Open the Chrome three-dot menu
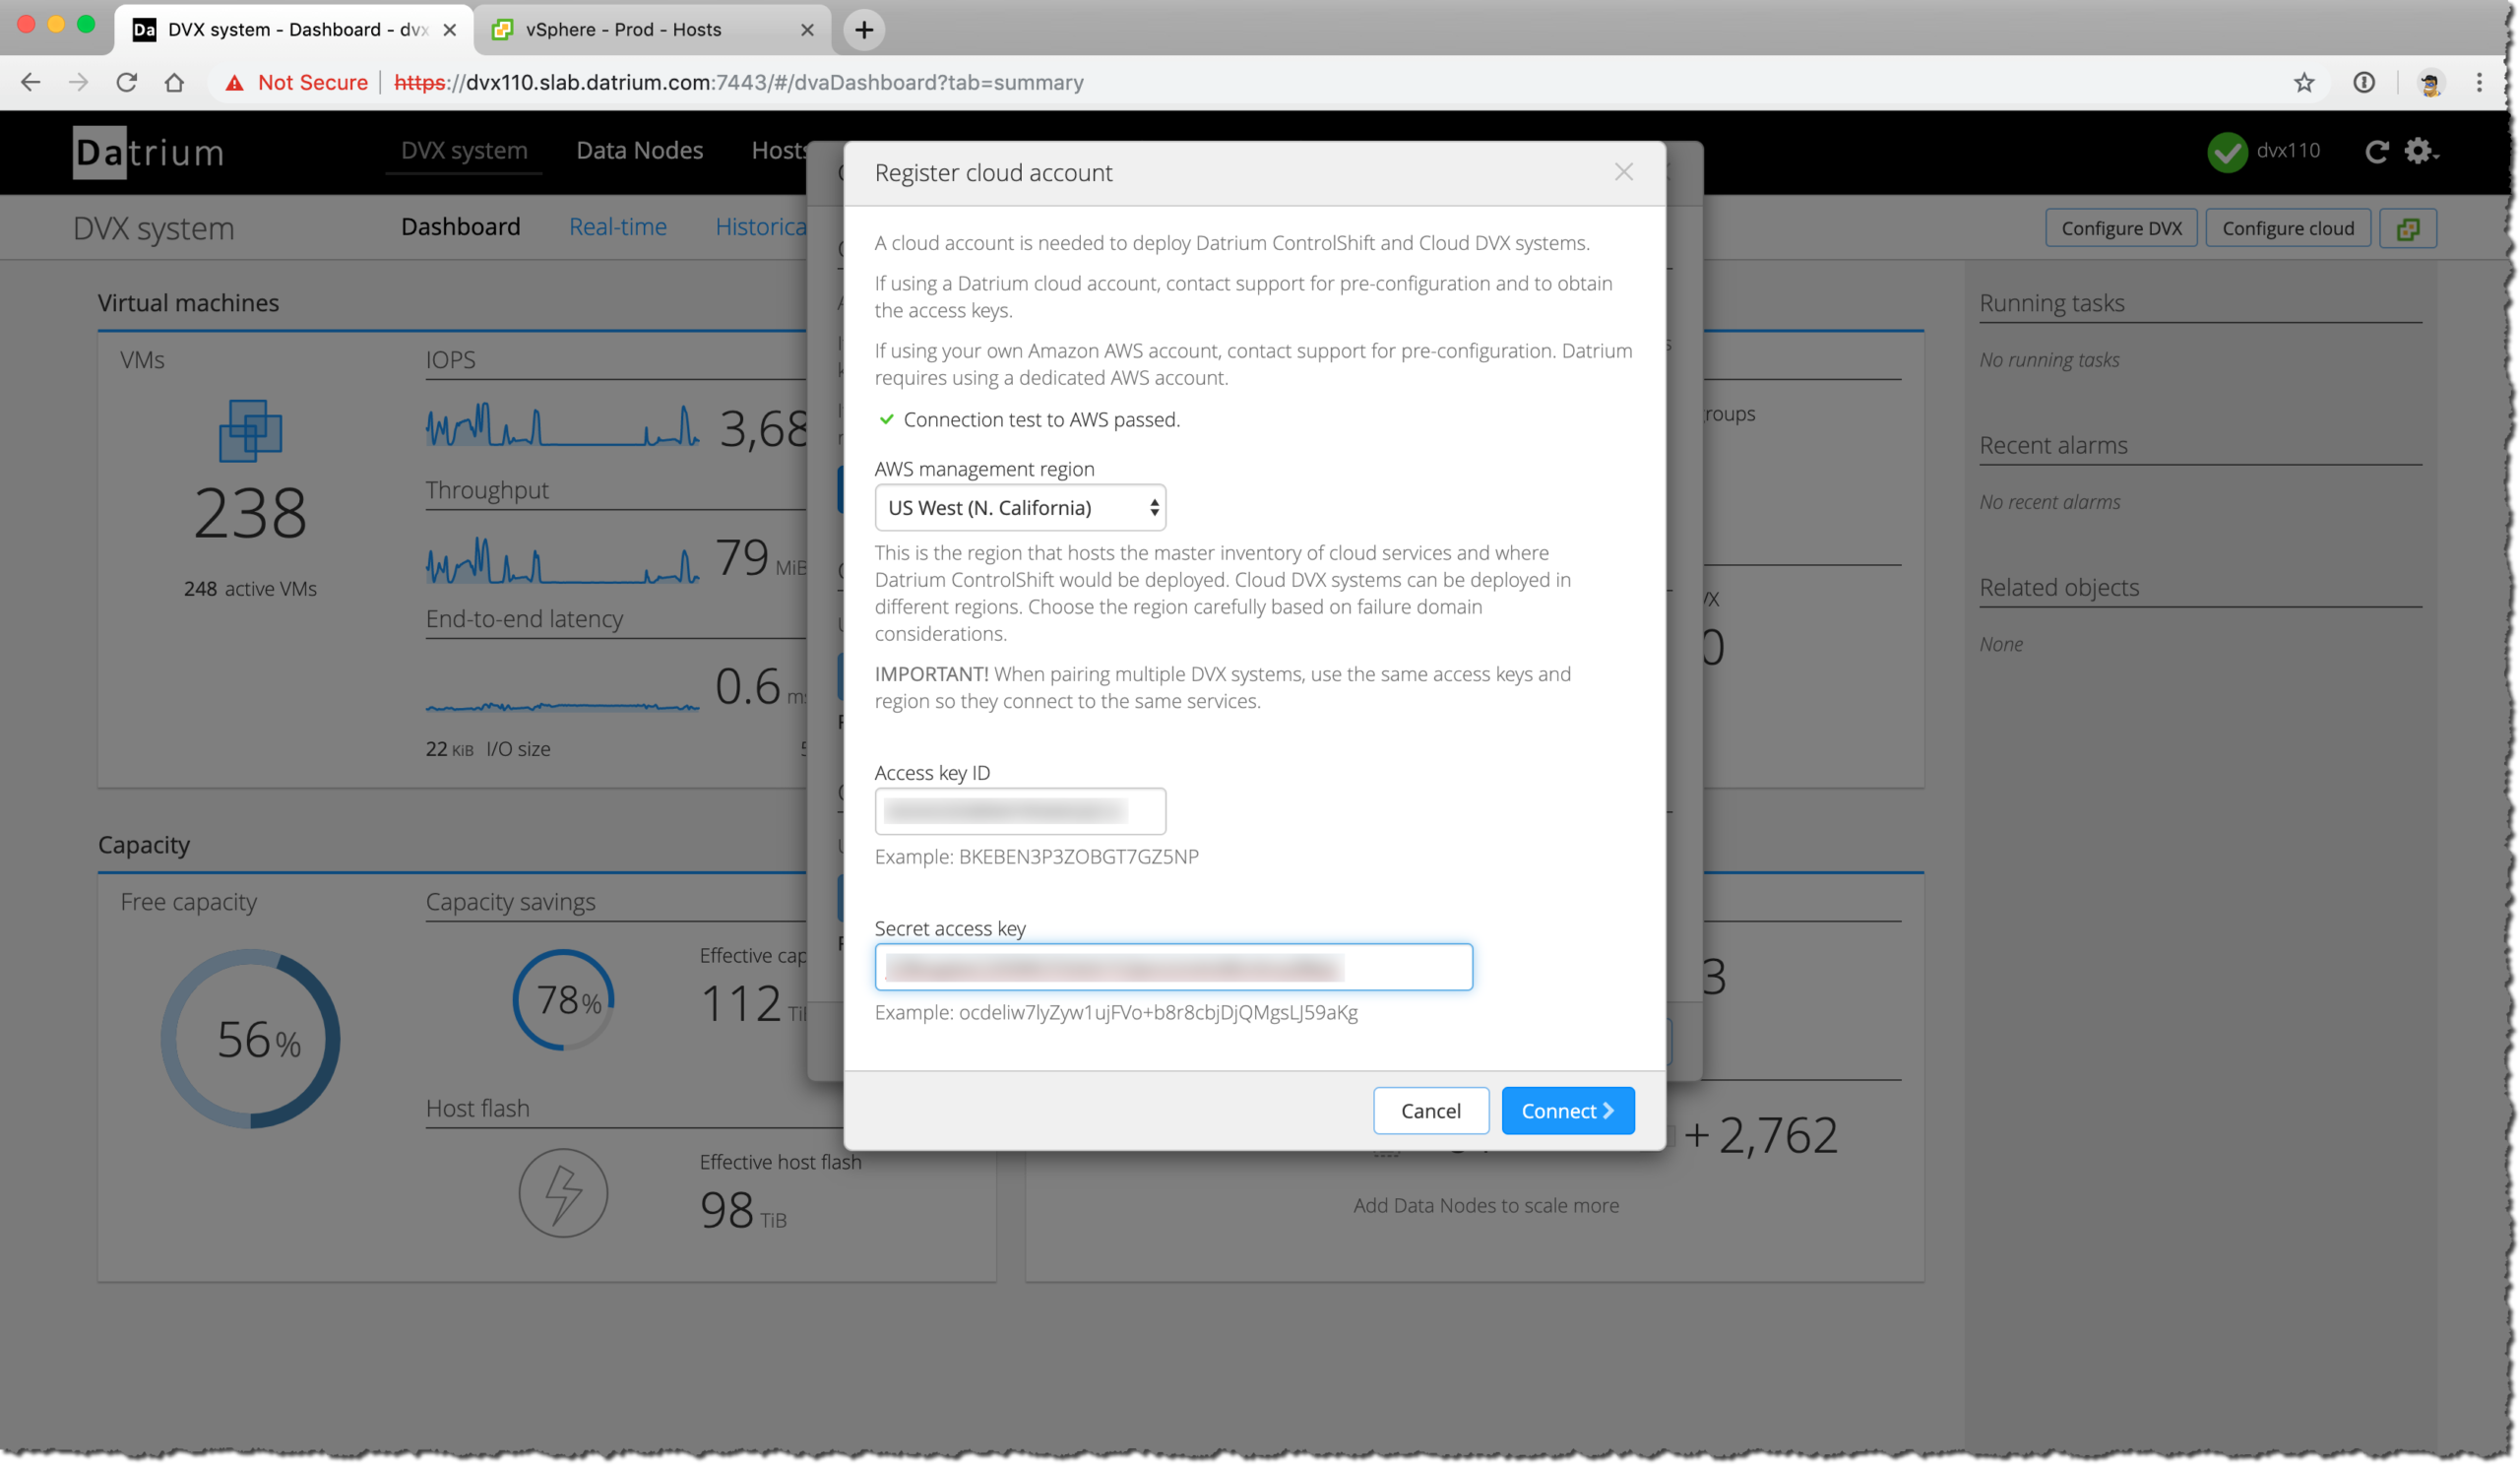The image size is (2520, 1464). 2479,83
